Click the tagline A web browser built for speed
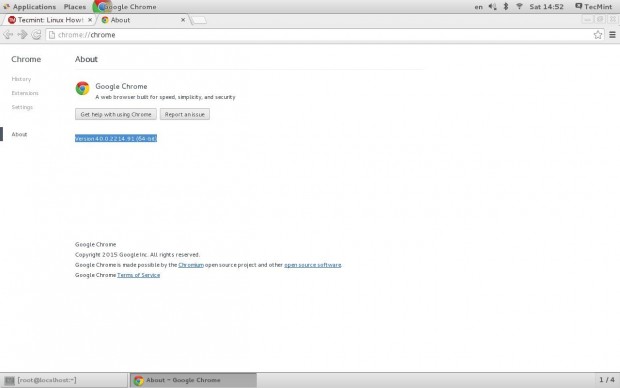This screenshot has width=620, height=388. [165, 97]
